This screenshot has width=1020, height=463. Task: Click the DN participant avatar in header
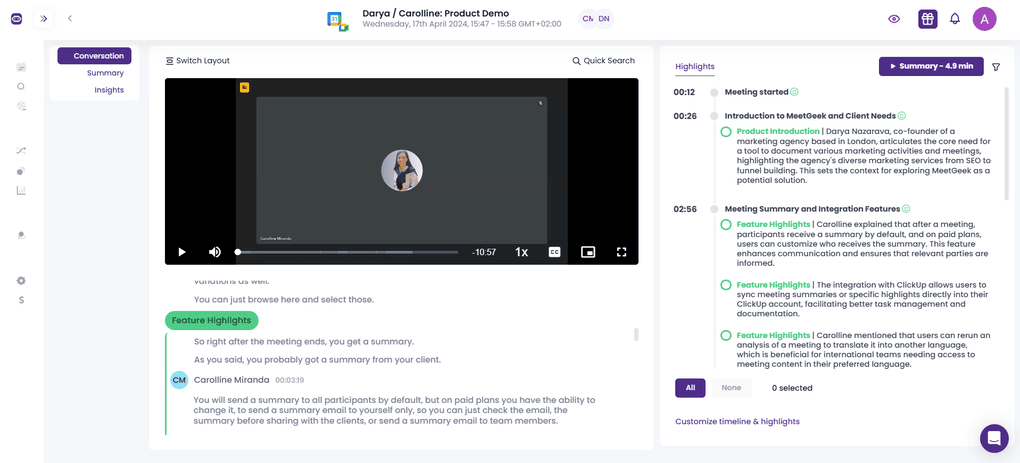pos(604,19)
